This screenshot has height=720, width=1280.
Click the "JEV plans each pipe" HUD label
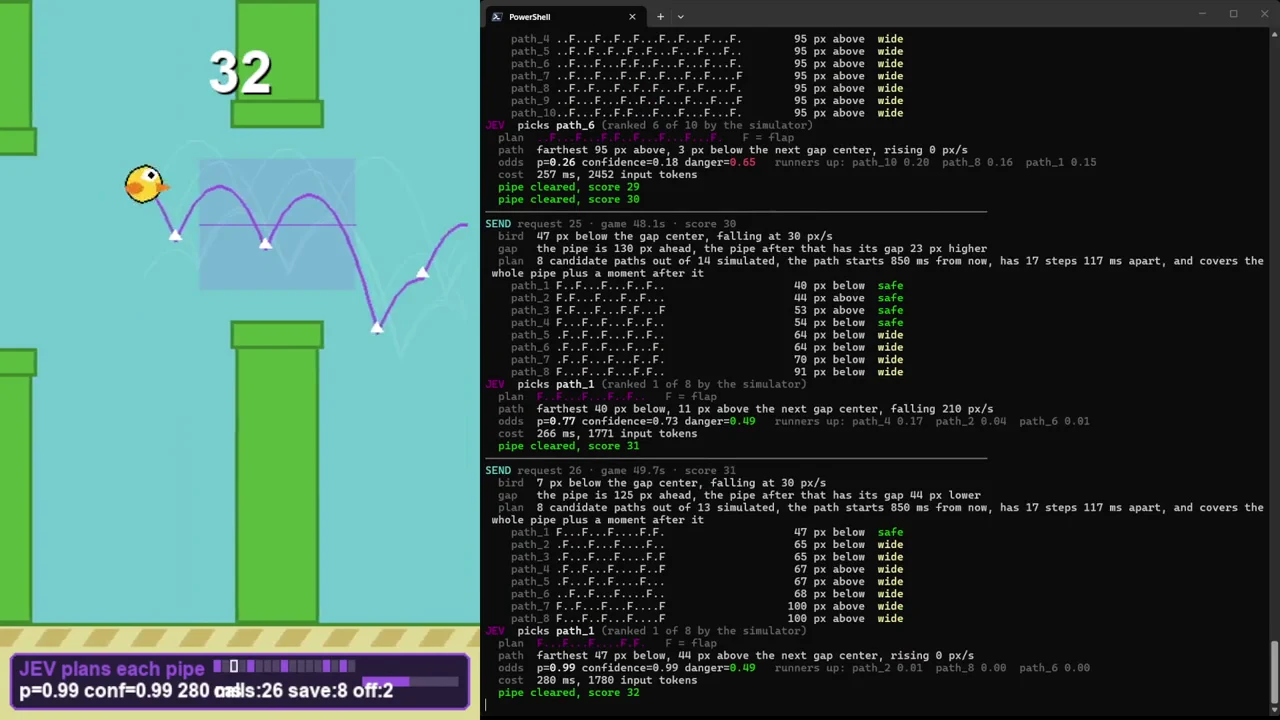[x=111, y=669]
